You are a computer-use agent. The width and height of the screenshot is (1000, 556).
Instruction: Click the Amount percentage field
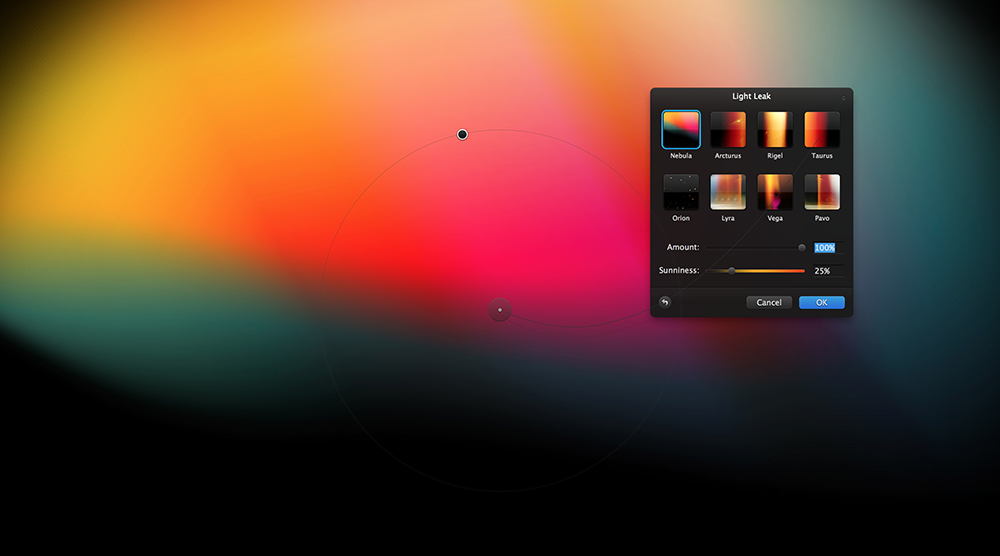(828, 247)
